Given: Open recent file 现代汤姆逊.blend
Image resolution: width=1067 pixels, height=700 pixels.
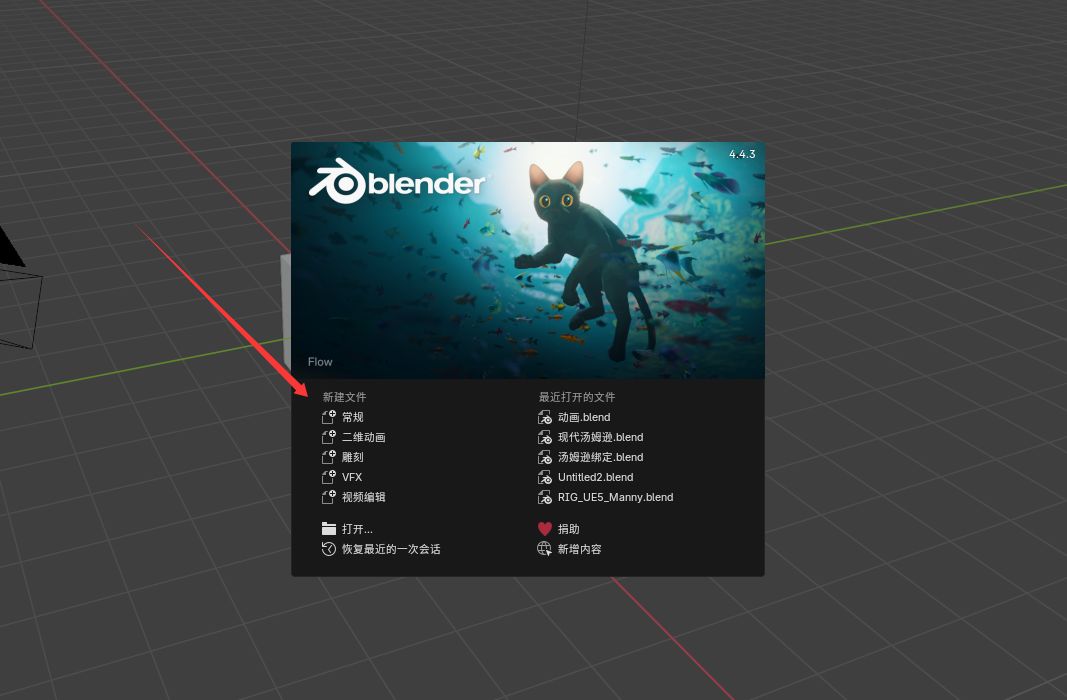Looking at the screenshot, I should tap(600, 437).
